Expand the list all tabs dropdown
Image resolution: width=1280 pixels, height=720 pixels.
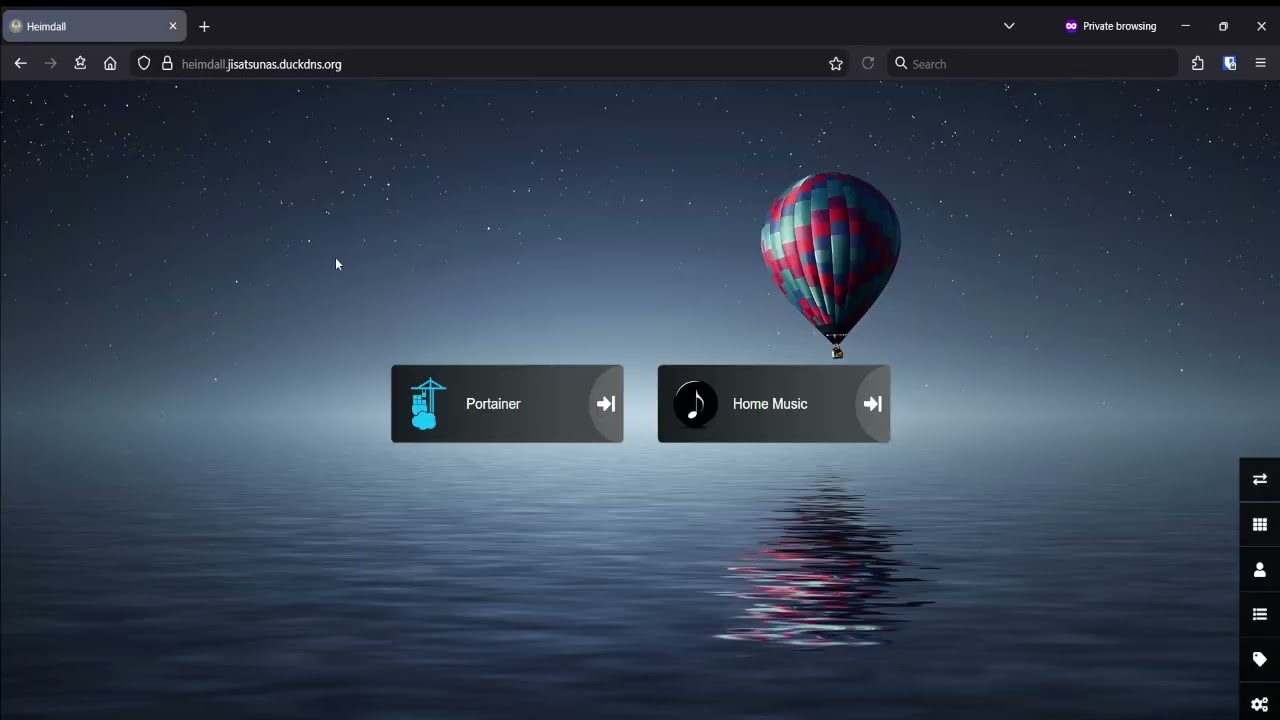click(1009, 27)
